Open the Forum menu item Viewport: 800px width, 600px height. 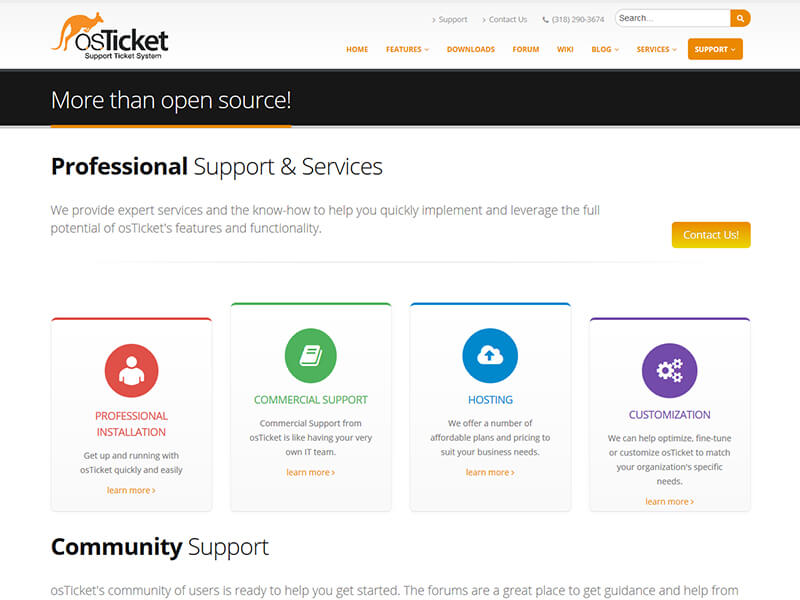526,49
